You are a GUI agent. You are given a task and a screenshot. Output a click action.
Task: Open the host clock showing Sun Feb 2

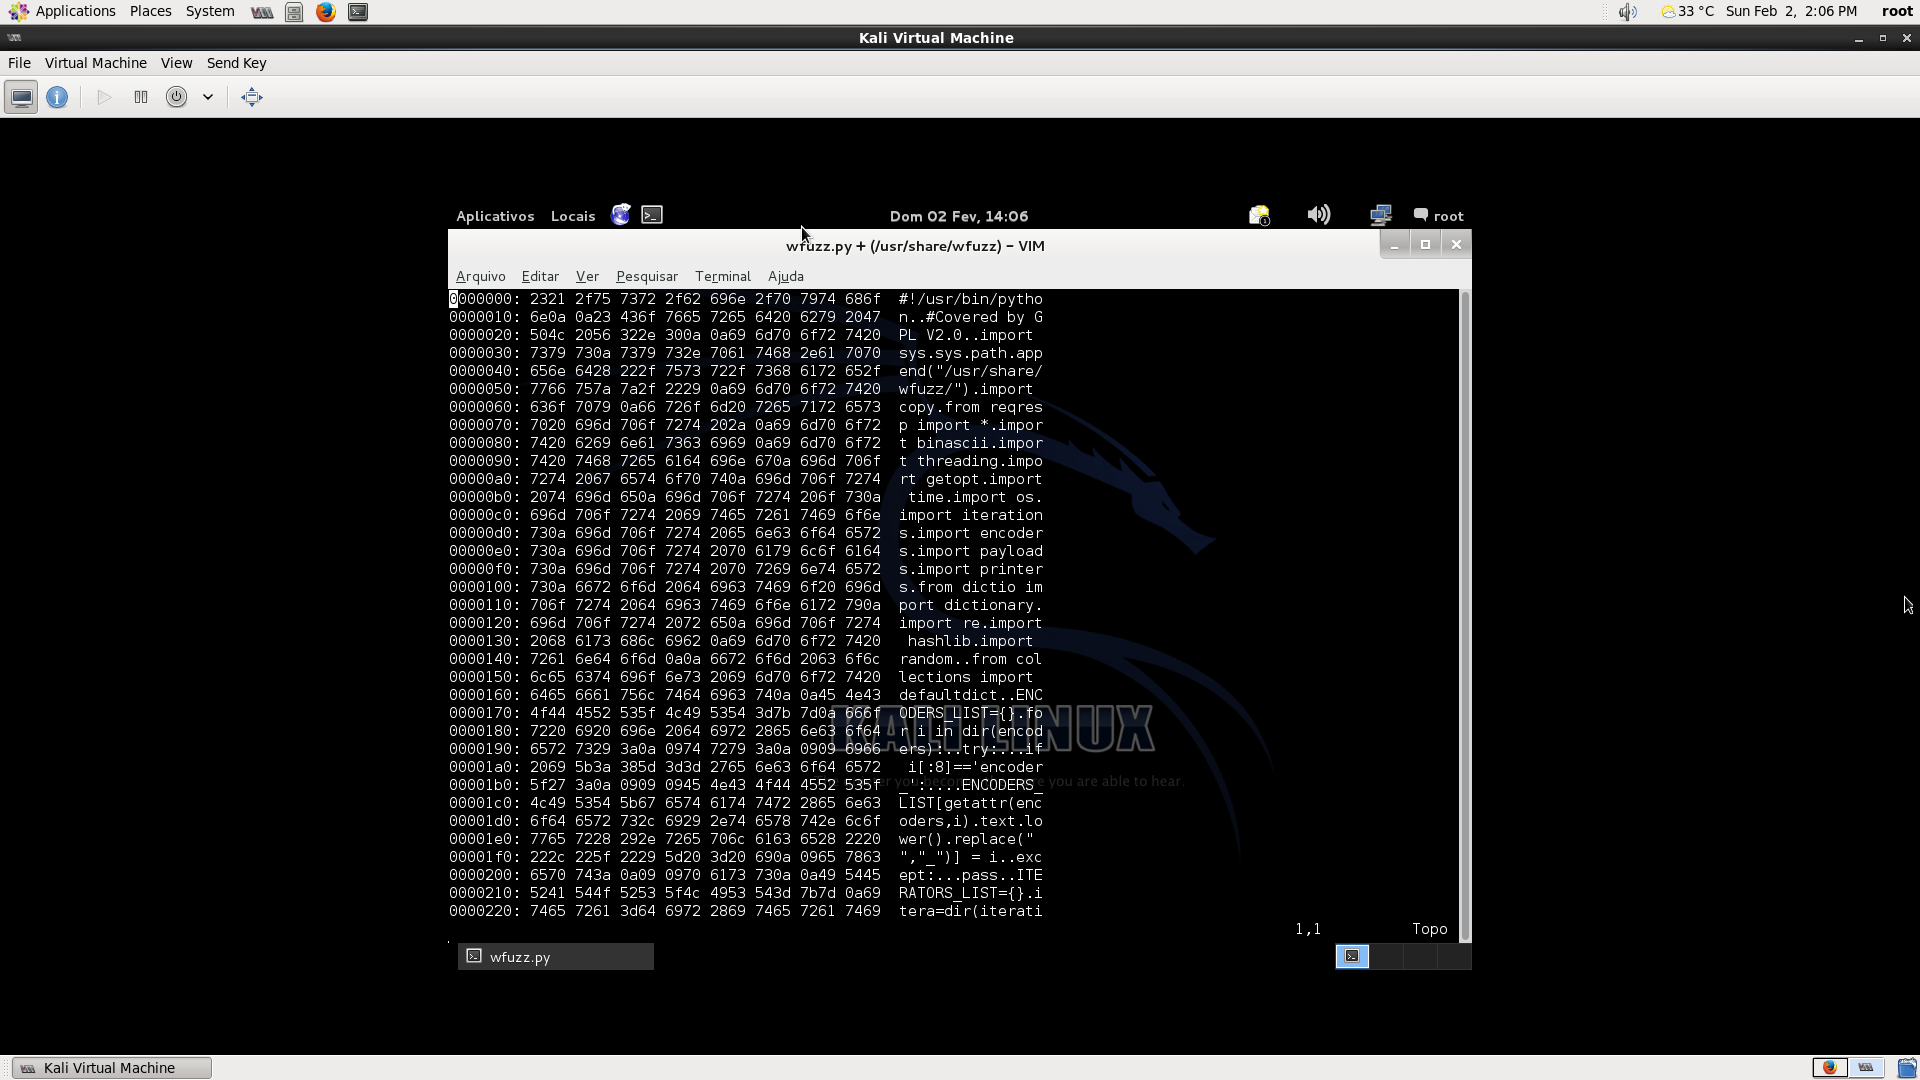tap(1791, 11)
